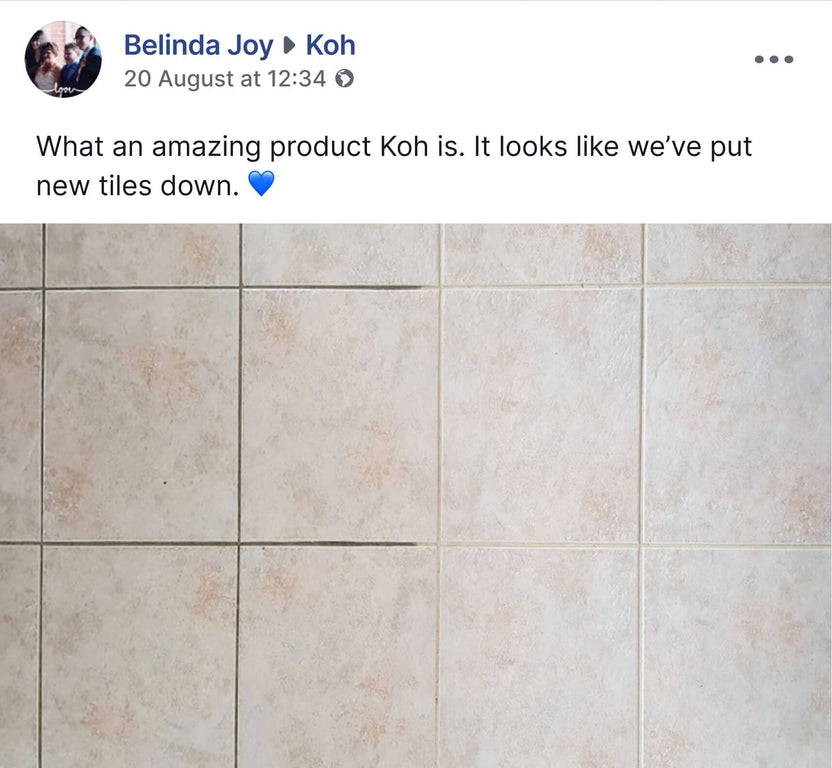Click Belinda Joy's round profile picture
This screenshot has height=768, width=832.
63,59
